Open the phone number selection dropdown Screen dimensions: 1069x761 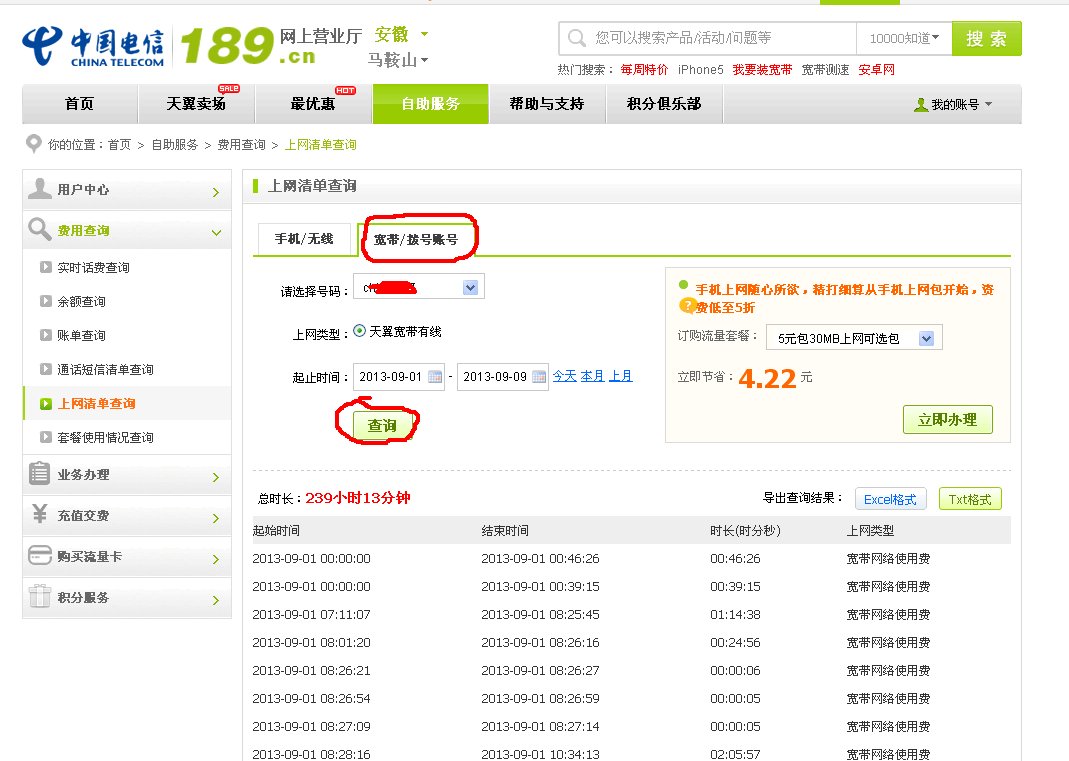coord(471,288)
